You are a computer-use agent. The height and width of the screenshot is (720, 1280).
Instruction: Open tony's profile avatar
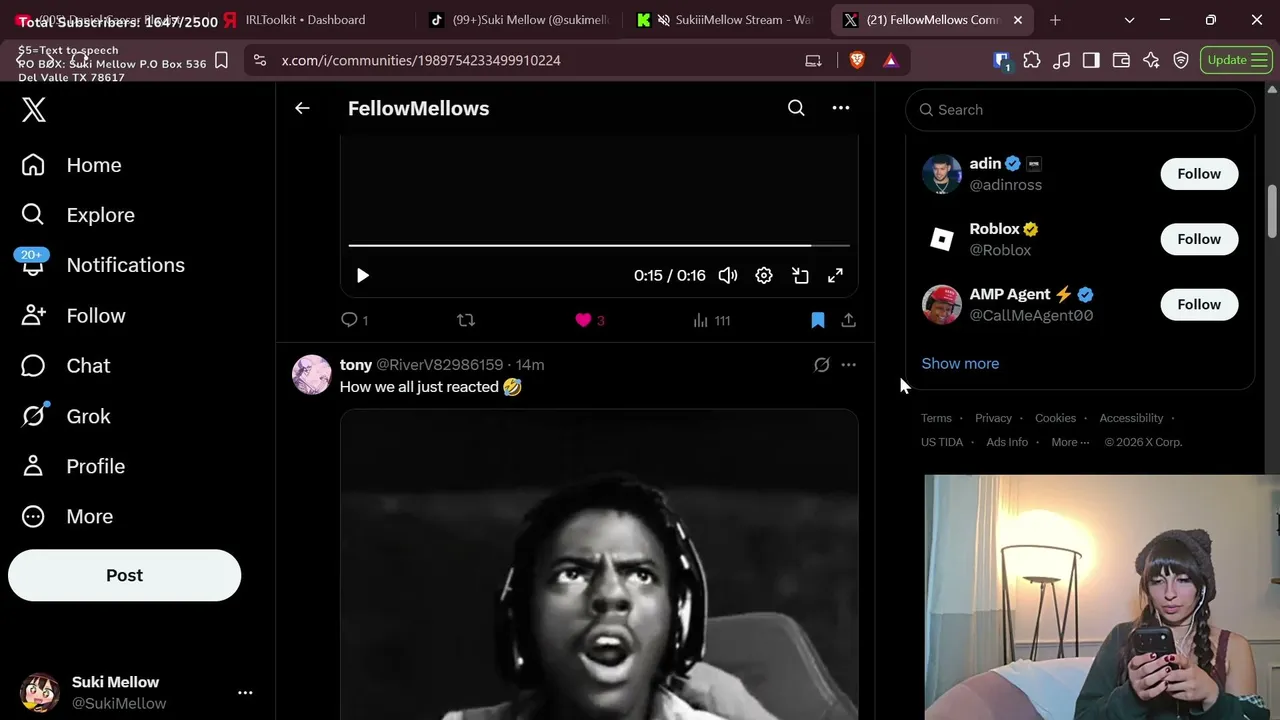click(x=312, y=375)
